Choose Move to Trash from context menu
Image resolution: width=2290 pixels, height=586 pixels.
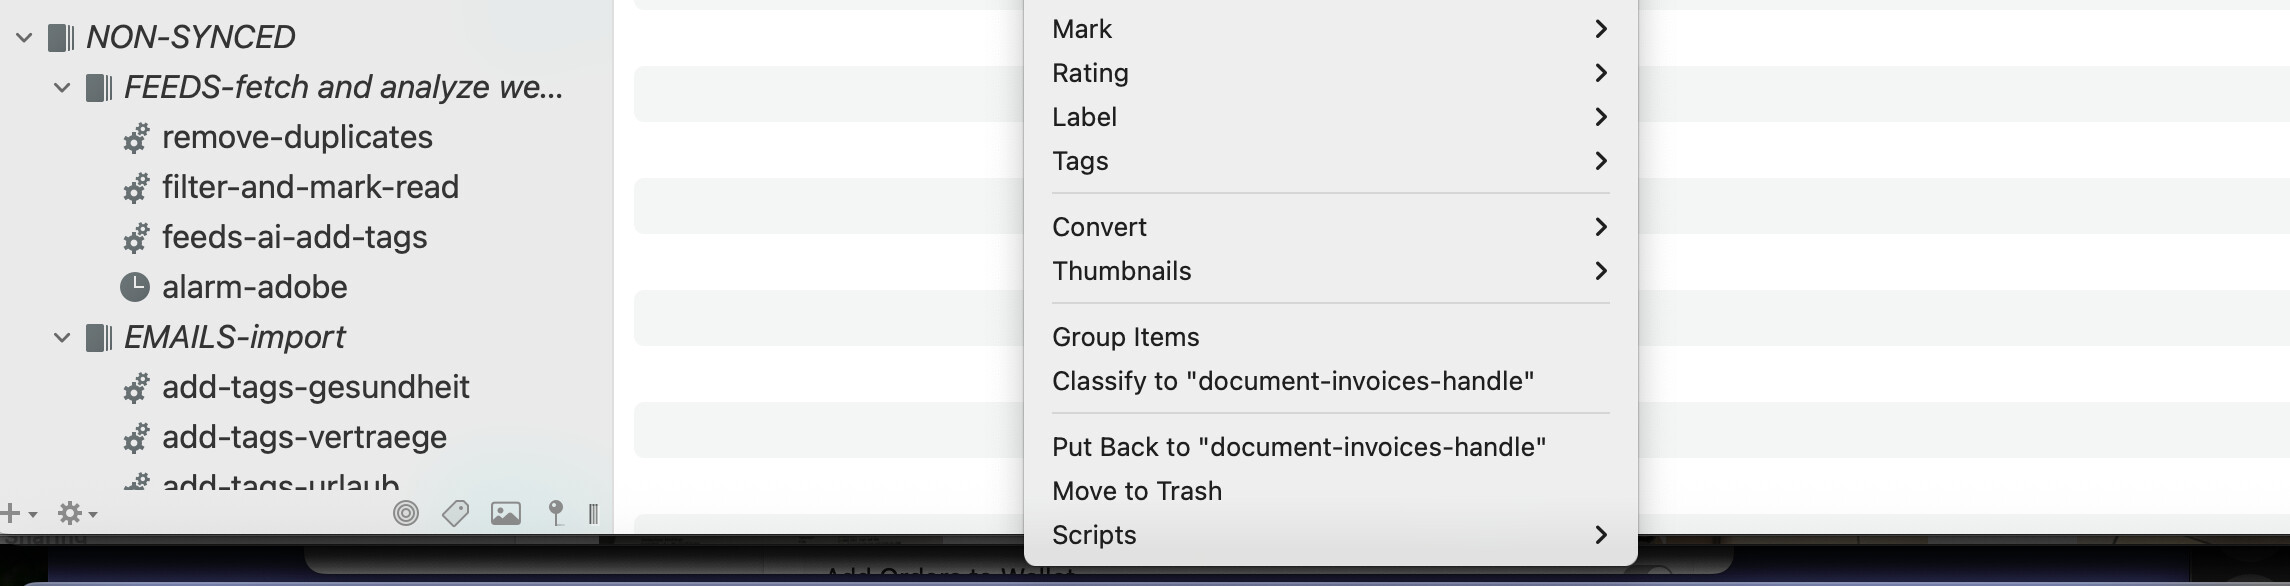click(1137, 491)
